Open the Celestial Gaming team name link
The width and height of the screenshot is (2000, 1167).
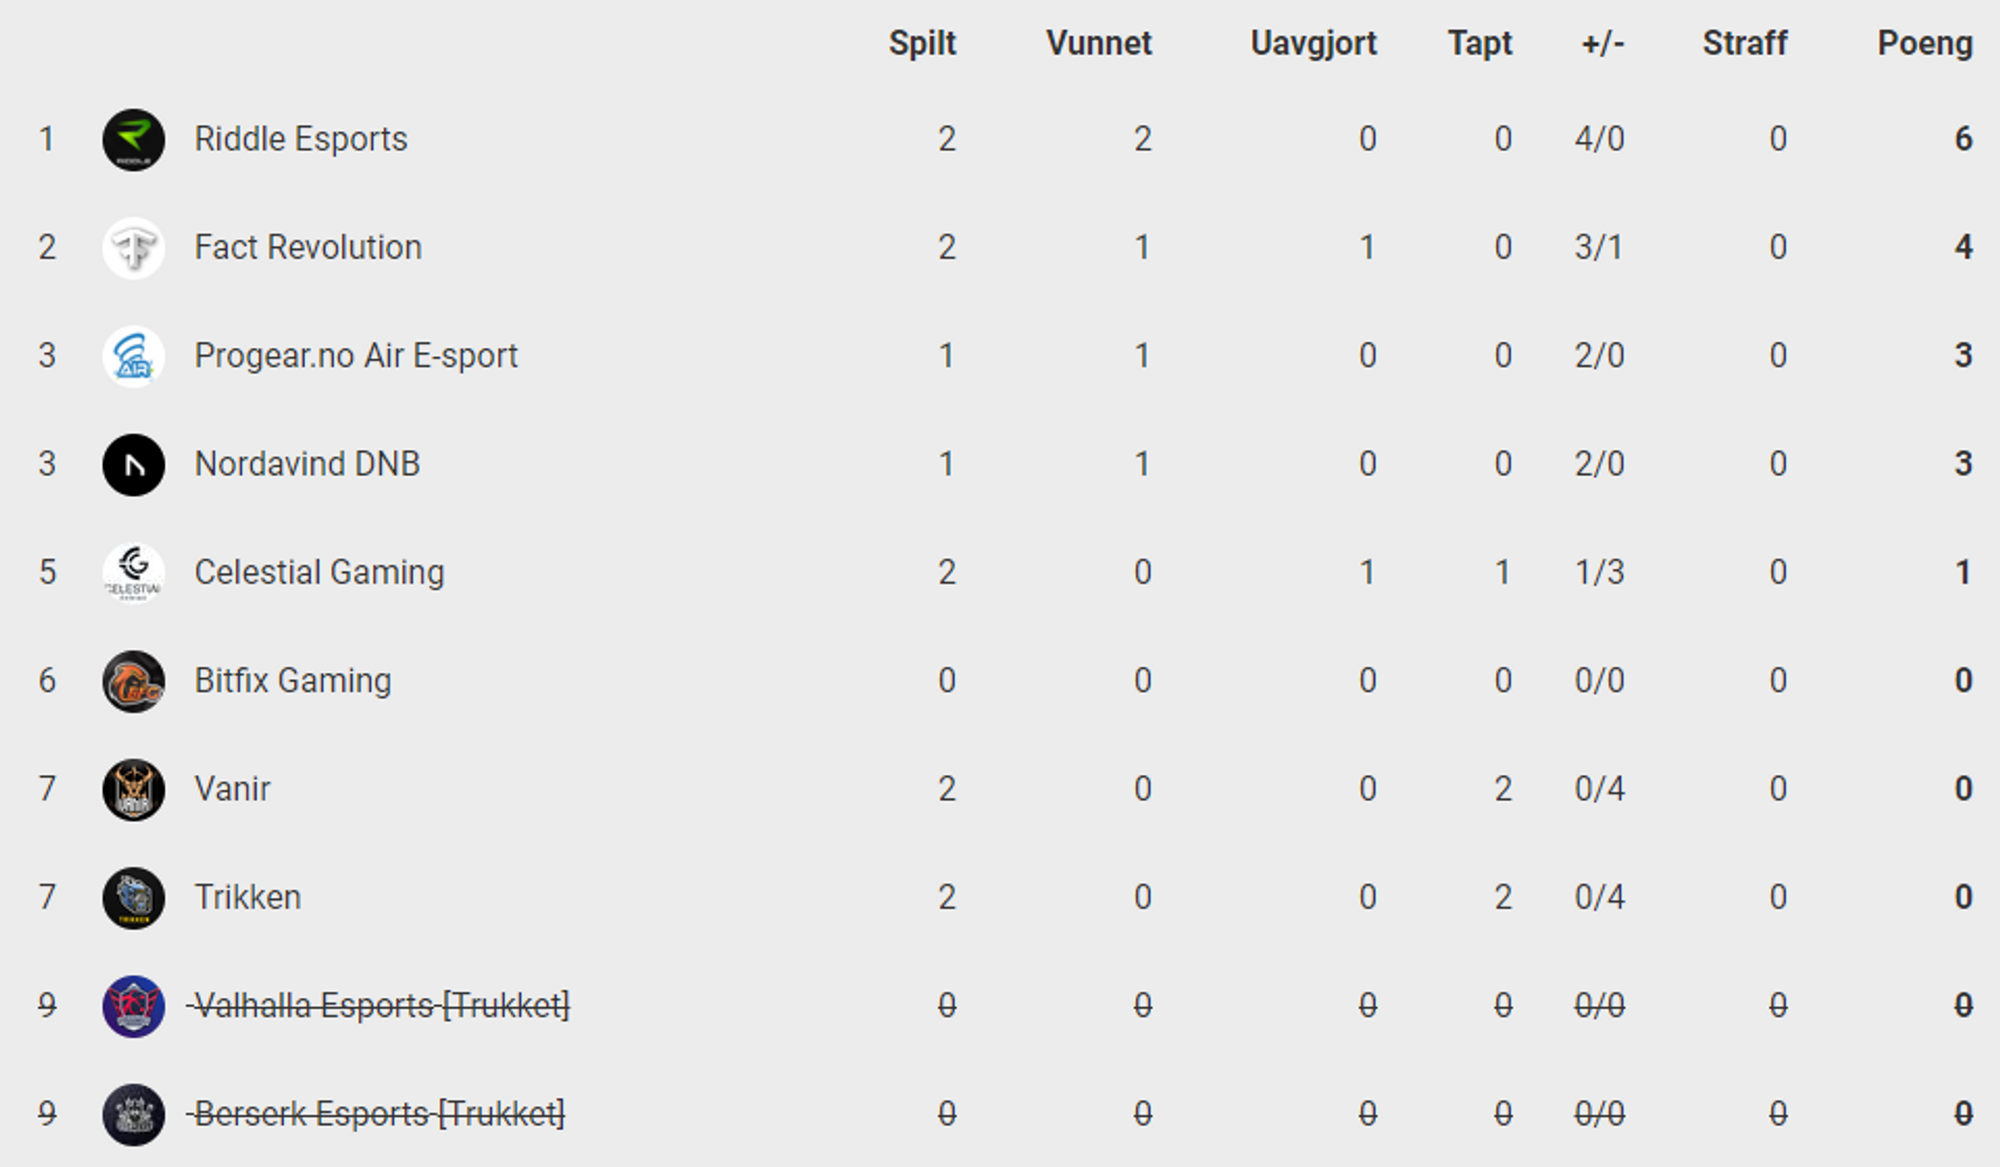point(319,572)
